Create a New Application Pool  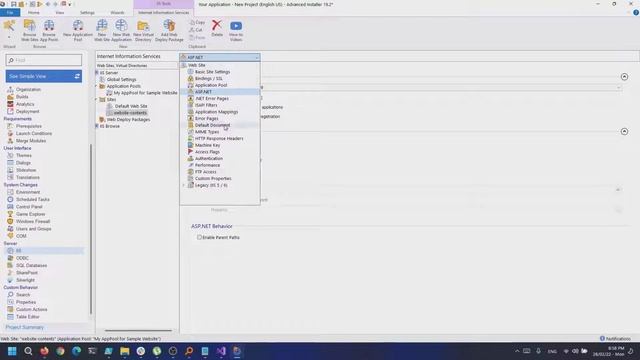click(x=78, y=30)
